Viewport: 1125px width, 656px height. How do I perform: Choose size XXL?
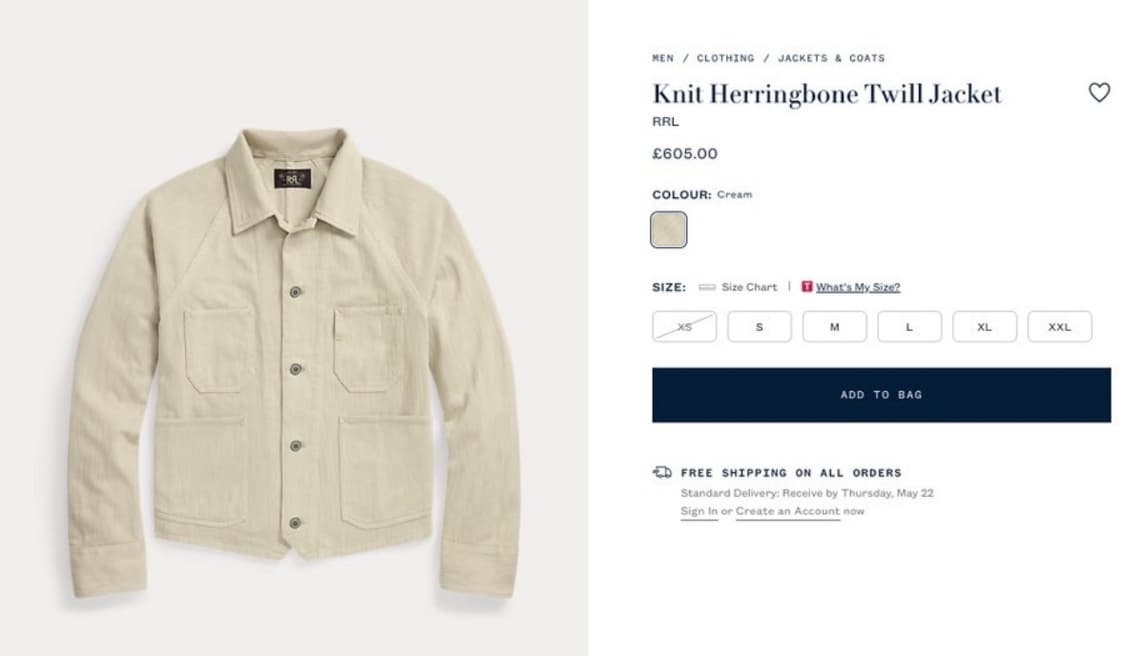click(x=1059, y=327)
